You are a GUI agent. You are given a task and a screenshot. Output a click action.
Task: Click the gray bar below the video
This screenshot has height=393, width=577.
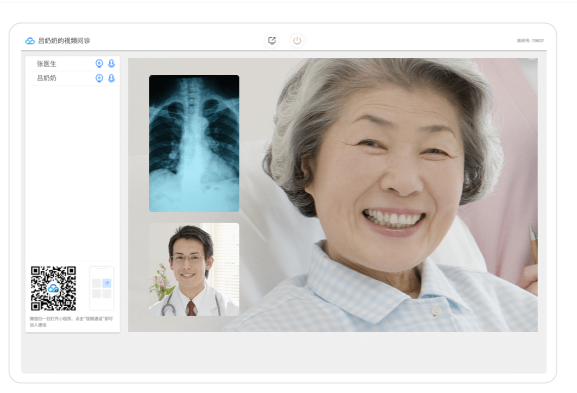pyautogui.click(x=284, y=353)
